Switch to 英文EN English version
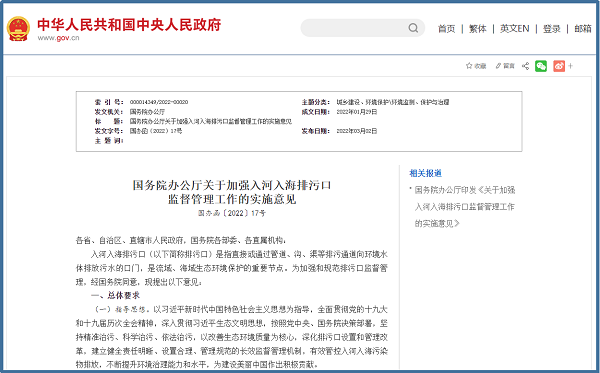The width and height of the screenshot is (600, 373). (514, 29)
